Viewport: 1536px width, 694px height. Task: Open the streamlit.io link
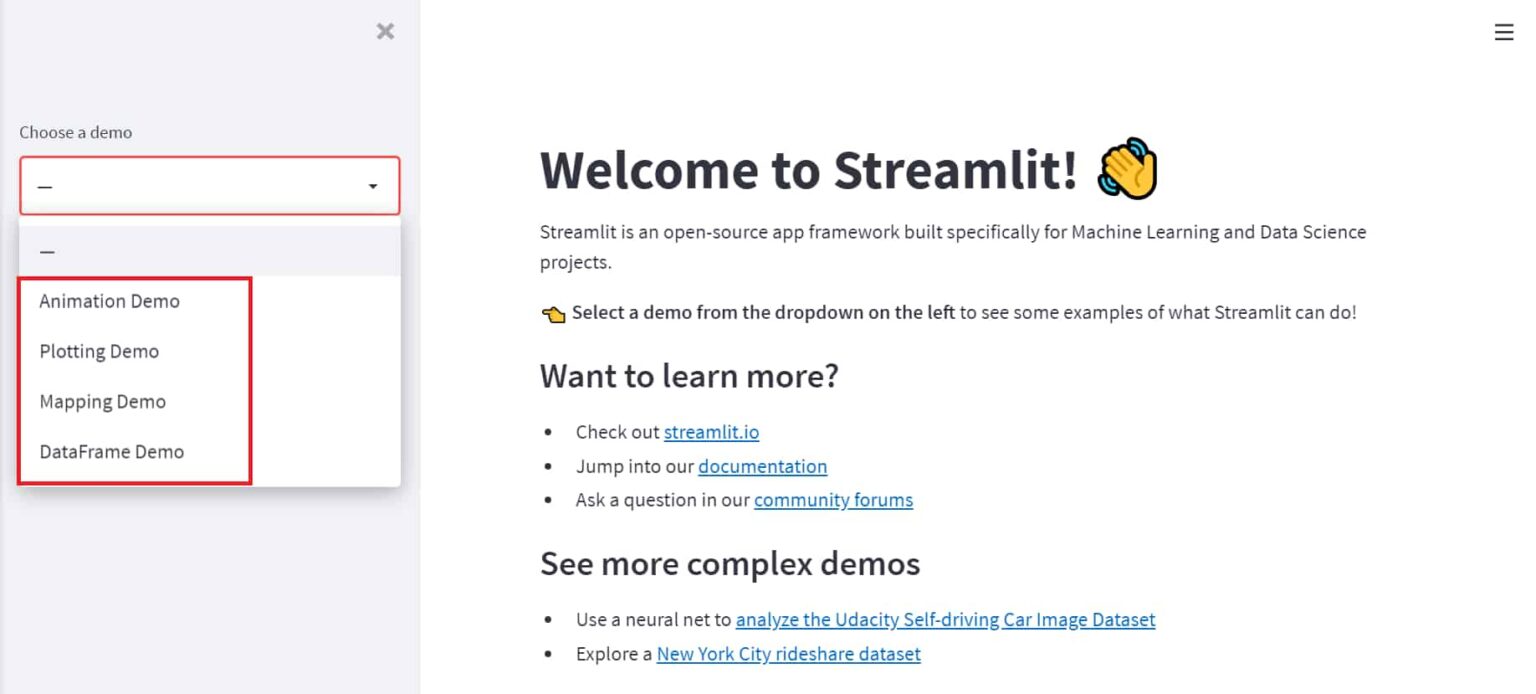(711, 431)
